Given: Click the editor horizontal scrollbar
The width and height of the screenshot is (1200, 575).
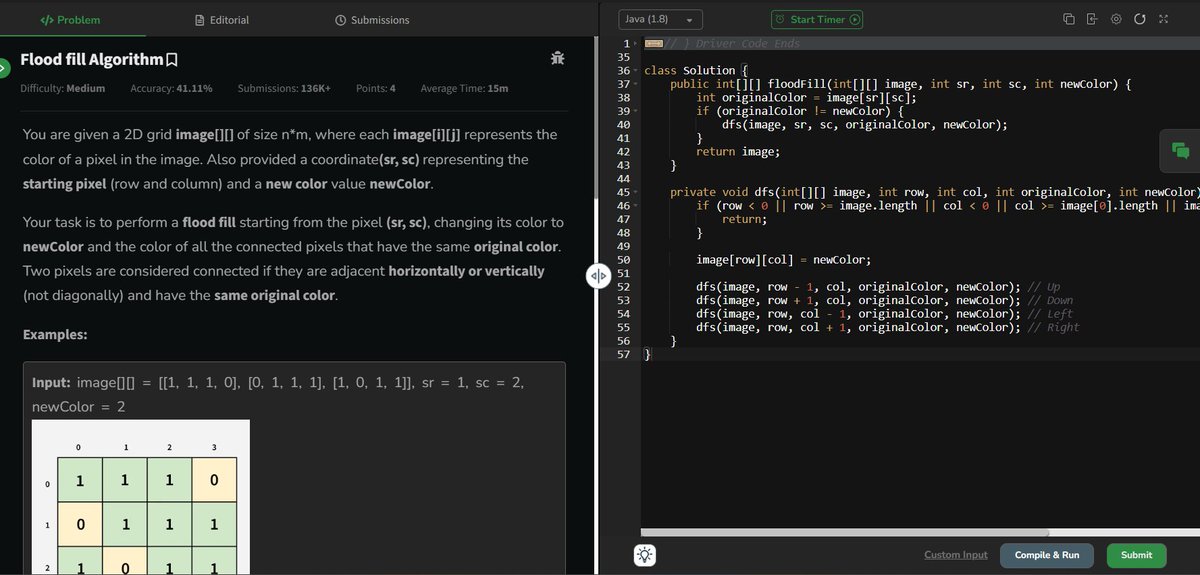Looking at the screenshot, I should click(x=845, y=532).
